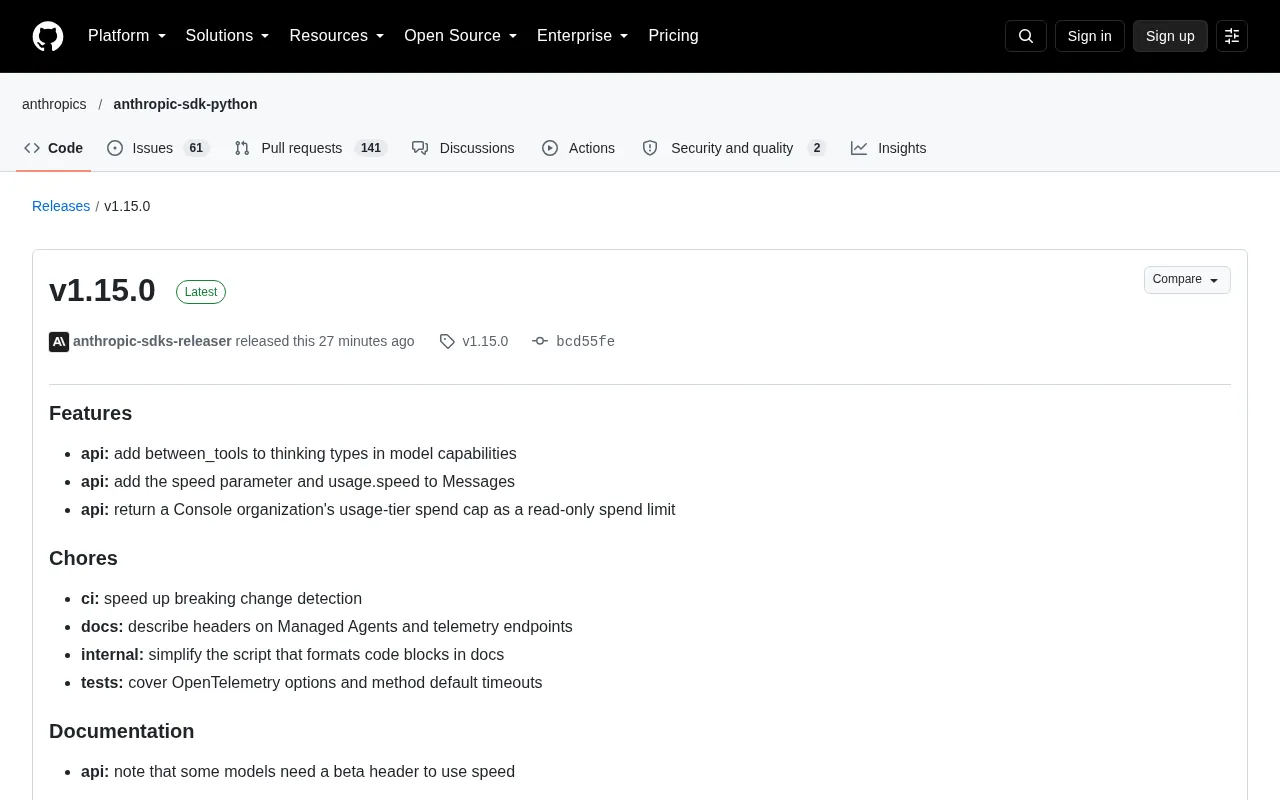
Task: Open commit bcd55fe link
Action: pos(585,342)
